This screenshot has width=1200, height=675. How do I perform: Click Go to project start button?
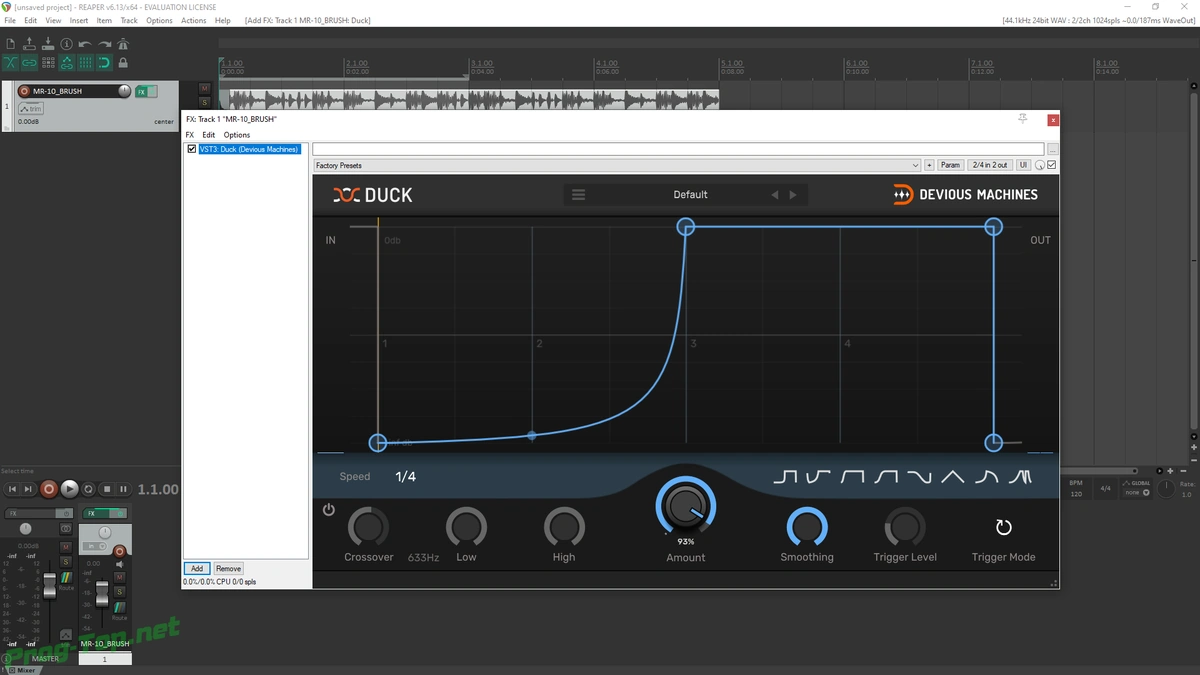click(12, 489)
